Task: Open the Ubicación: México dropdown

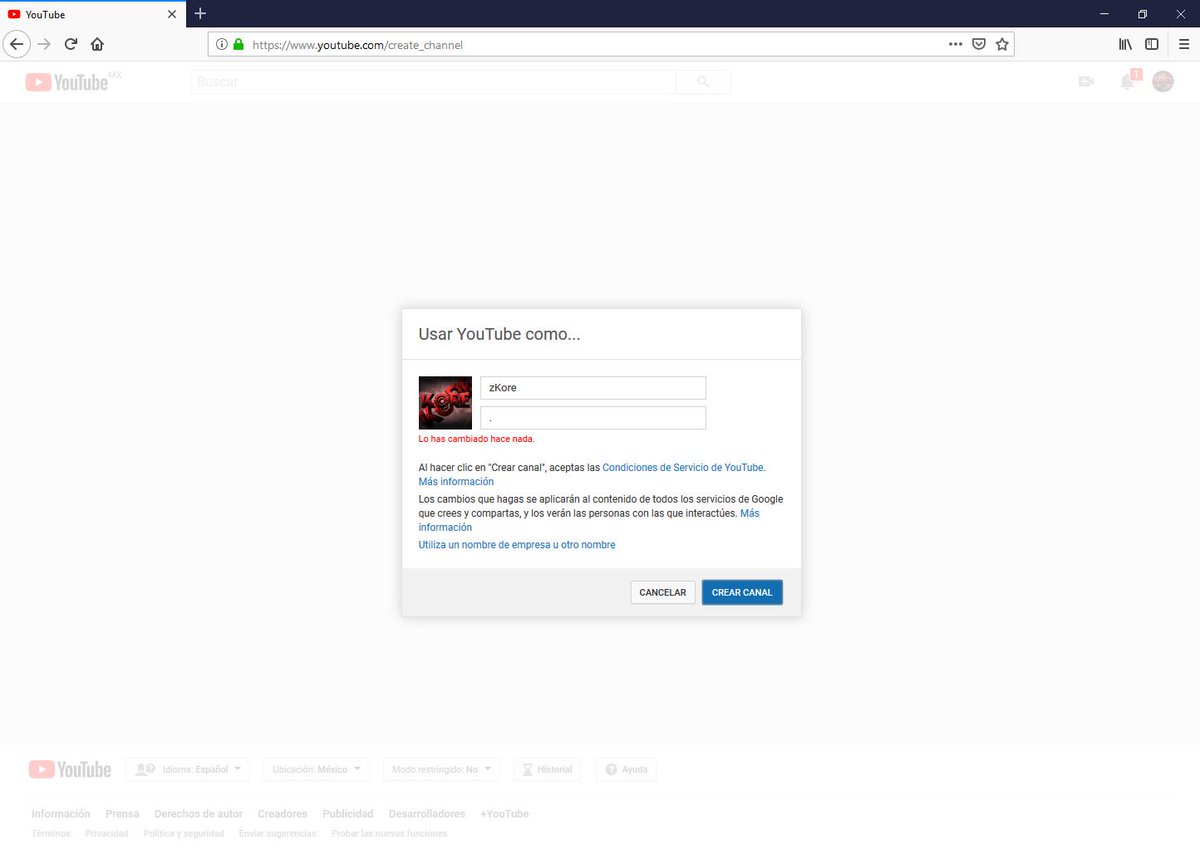Action: click(317, 769)
